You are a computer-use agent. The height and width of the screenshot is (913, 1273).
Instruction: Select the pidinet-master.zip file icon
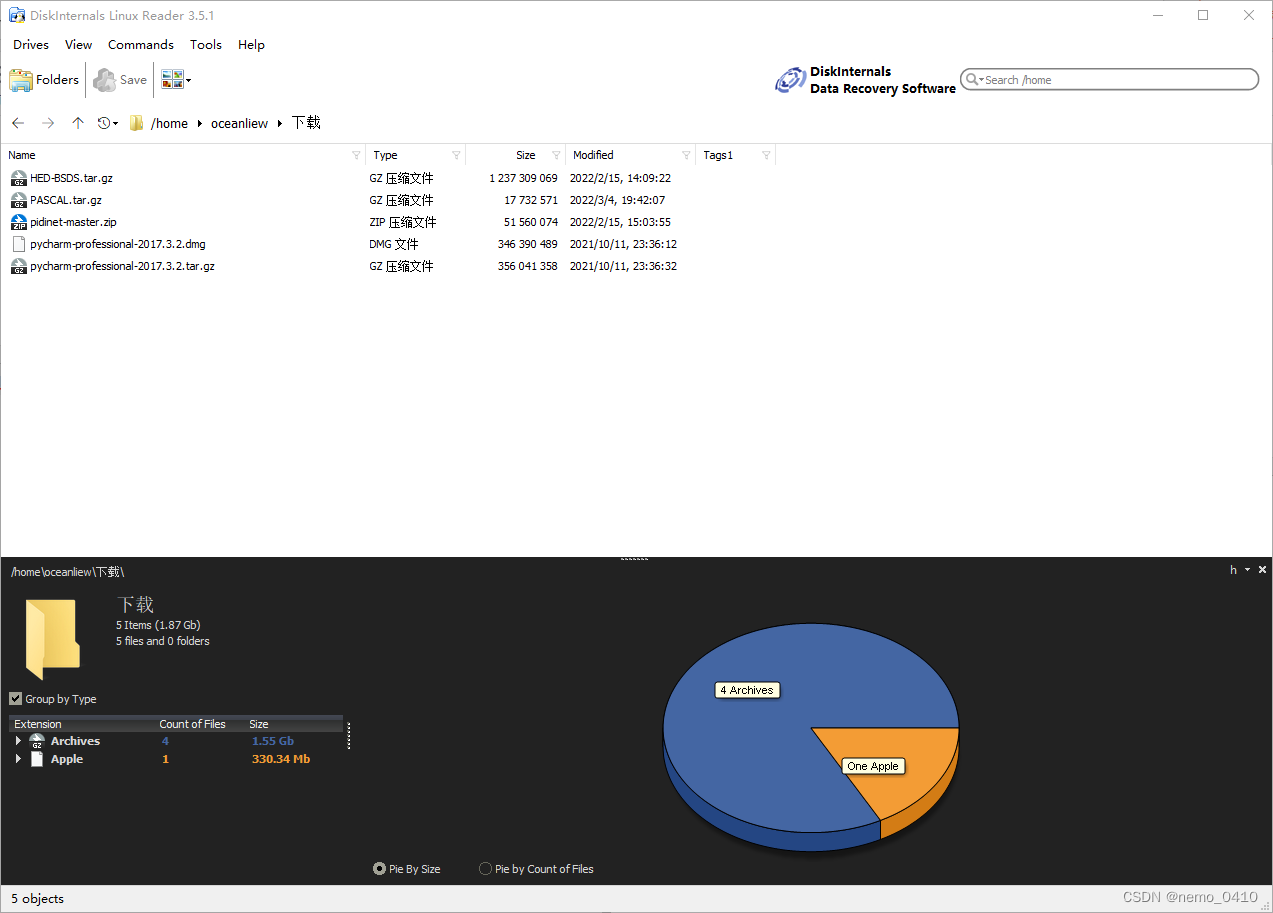tap(19, 222)
